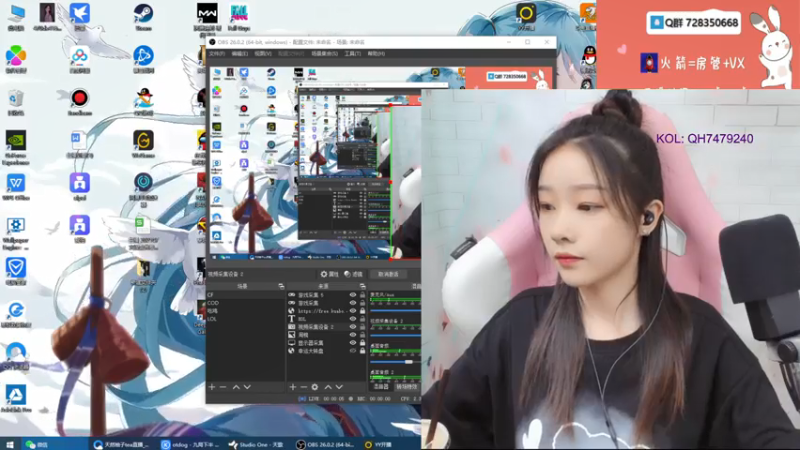Adjust the microphone volume slider in mixer

pos(395,310)
